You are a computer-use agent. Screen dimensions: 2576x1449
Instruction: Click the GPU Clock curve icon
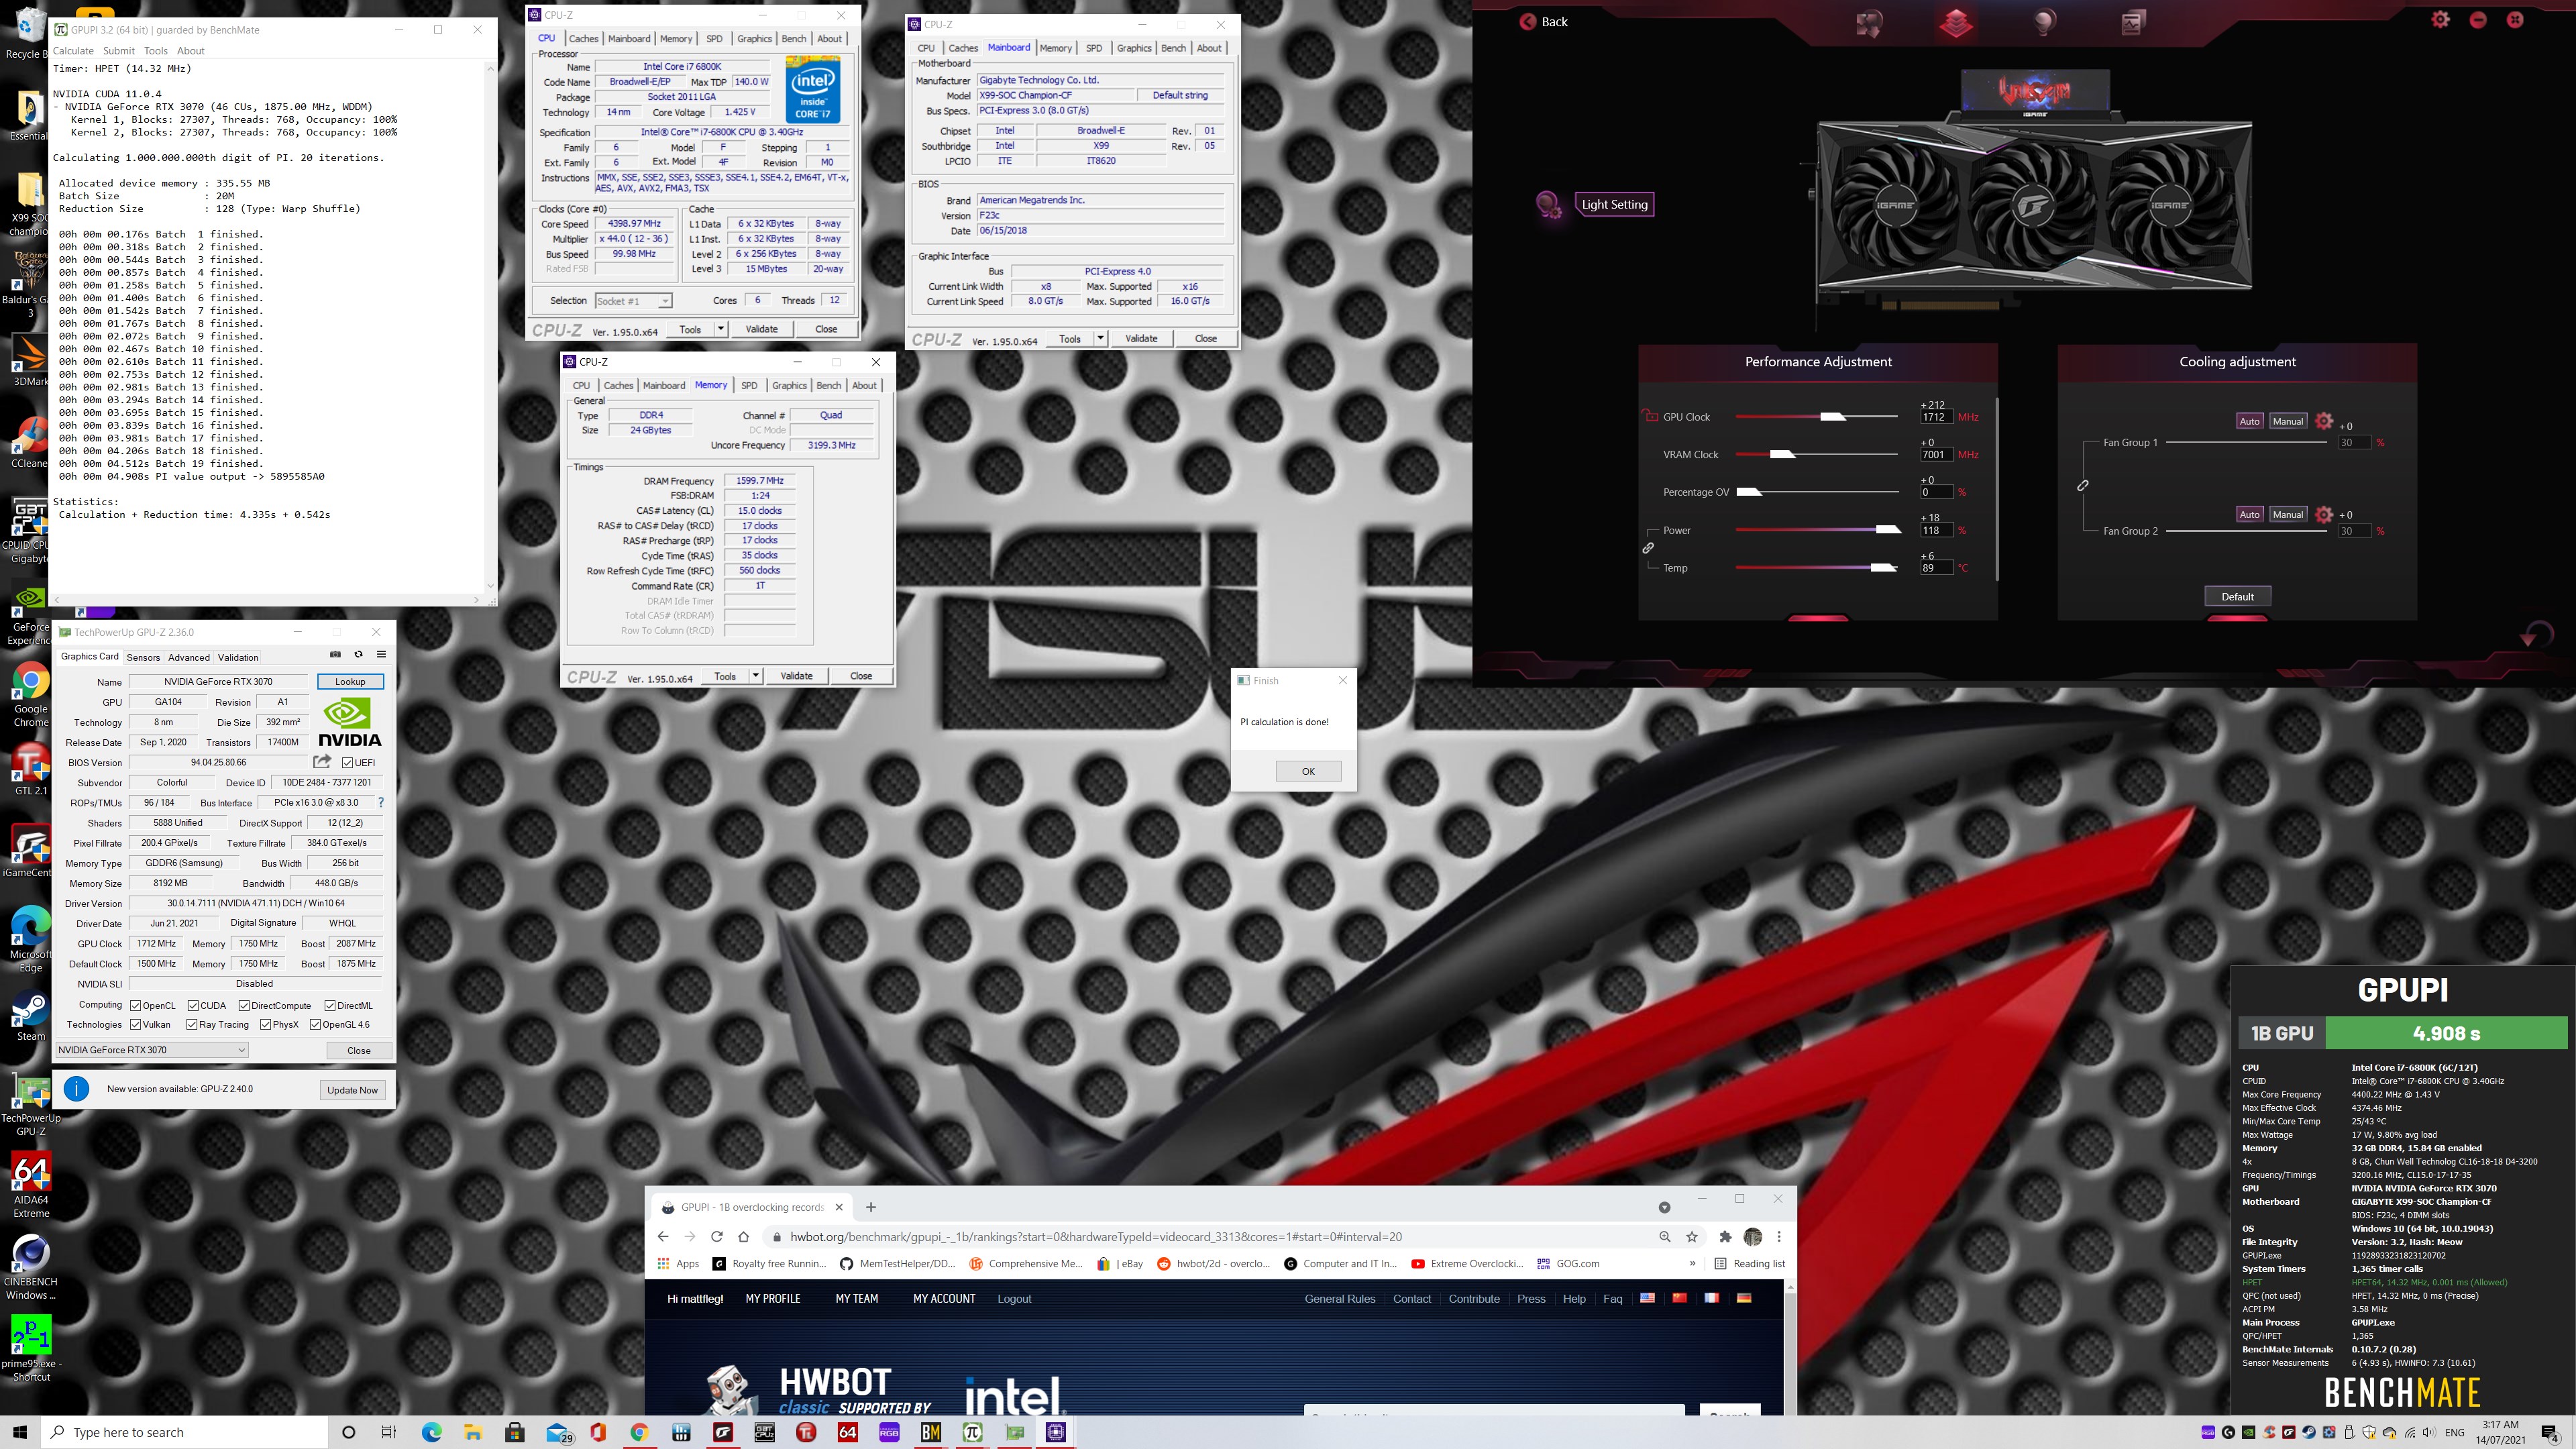(1650, 416)
